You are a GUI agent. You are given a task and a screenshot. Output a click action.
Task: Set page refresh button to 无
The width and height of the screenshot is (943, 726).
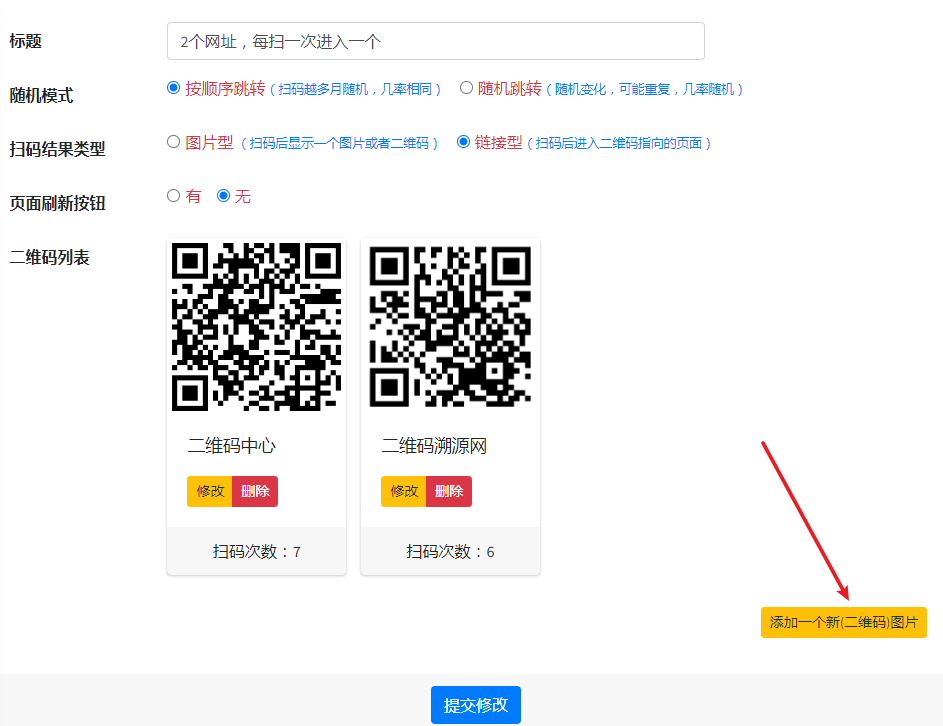(x=223, y=195)
